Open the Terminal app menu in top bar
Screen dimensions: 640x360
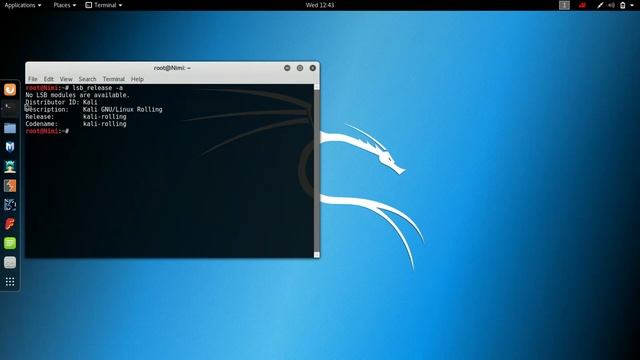[x=104, y=5]
